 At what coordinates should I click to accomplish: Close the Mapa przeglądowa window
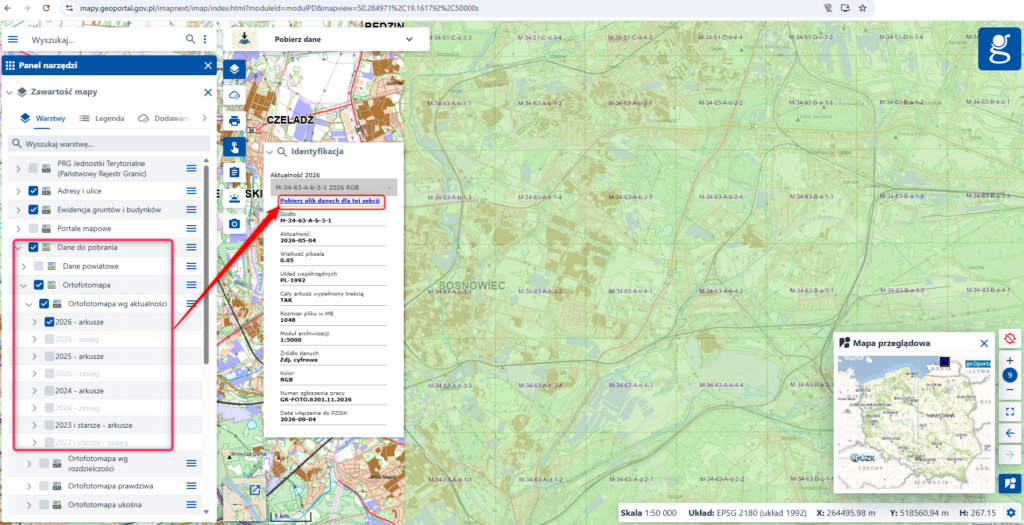(984, 343)
